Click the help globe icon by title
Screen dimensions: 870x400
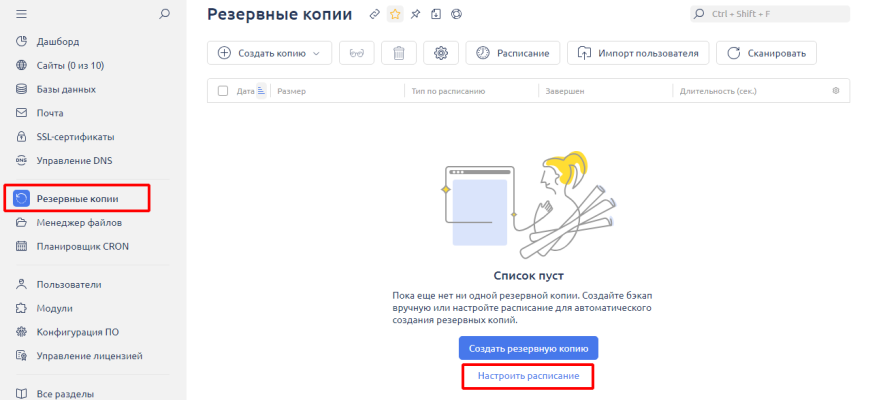click(456, 14)
